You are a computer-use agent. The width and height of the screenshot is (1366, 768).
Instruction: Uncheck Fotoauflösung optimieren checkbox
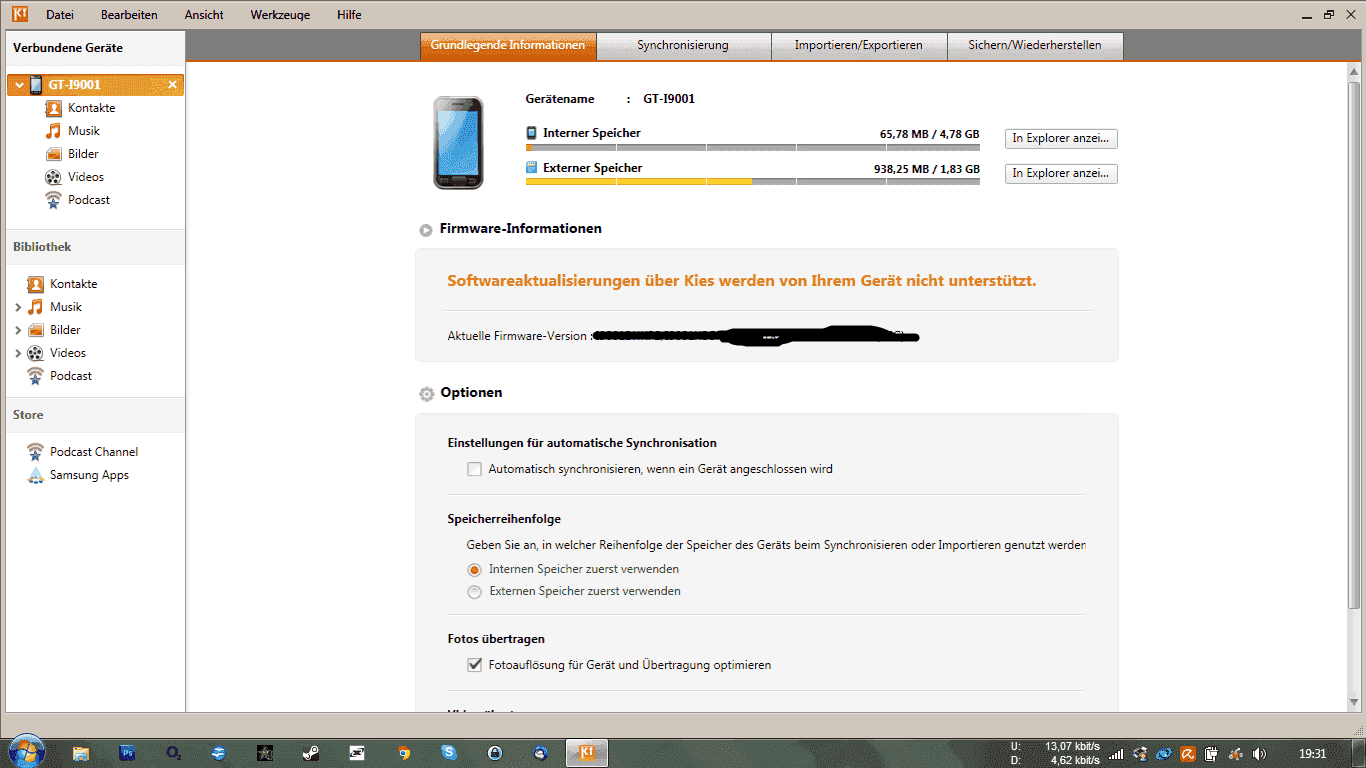tap(475, 665)
